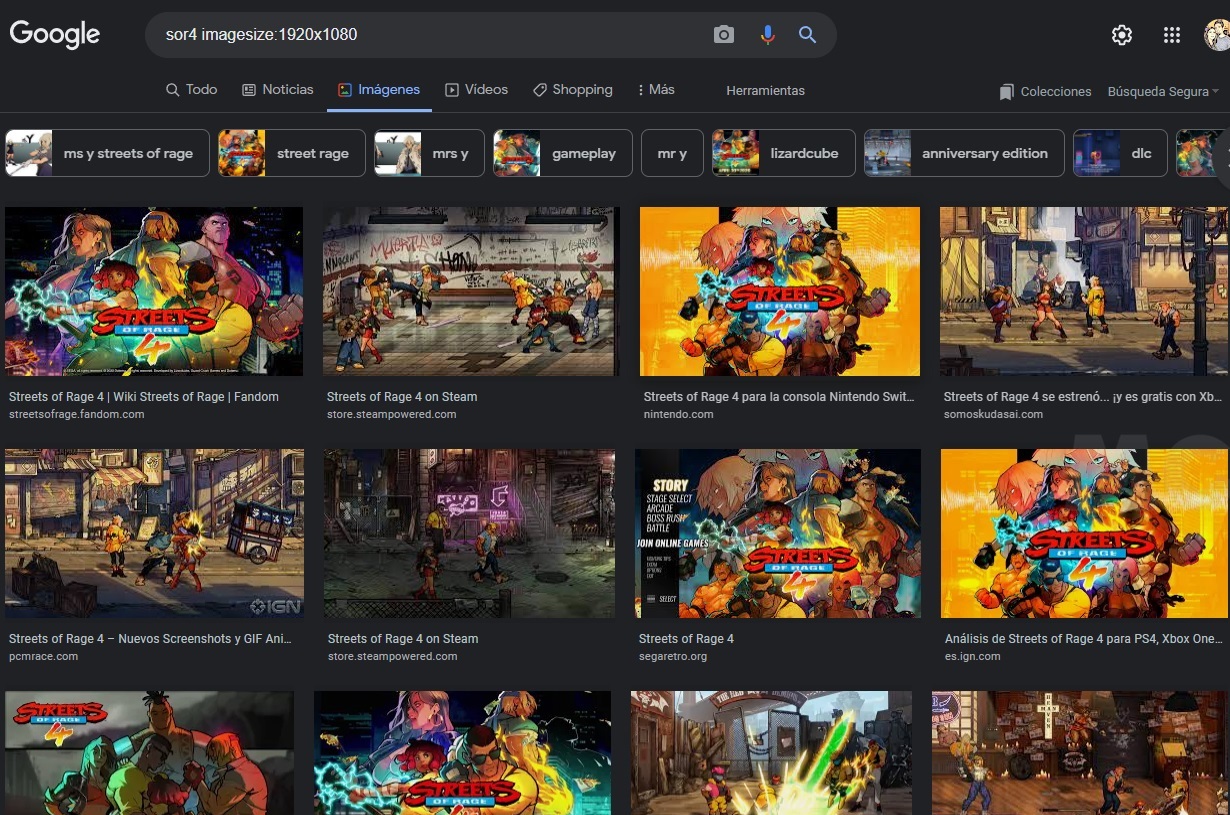Click the search query input field
This screenshot has height=815, width=1230.
tap(430, 35)
